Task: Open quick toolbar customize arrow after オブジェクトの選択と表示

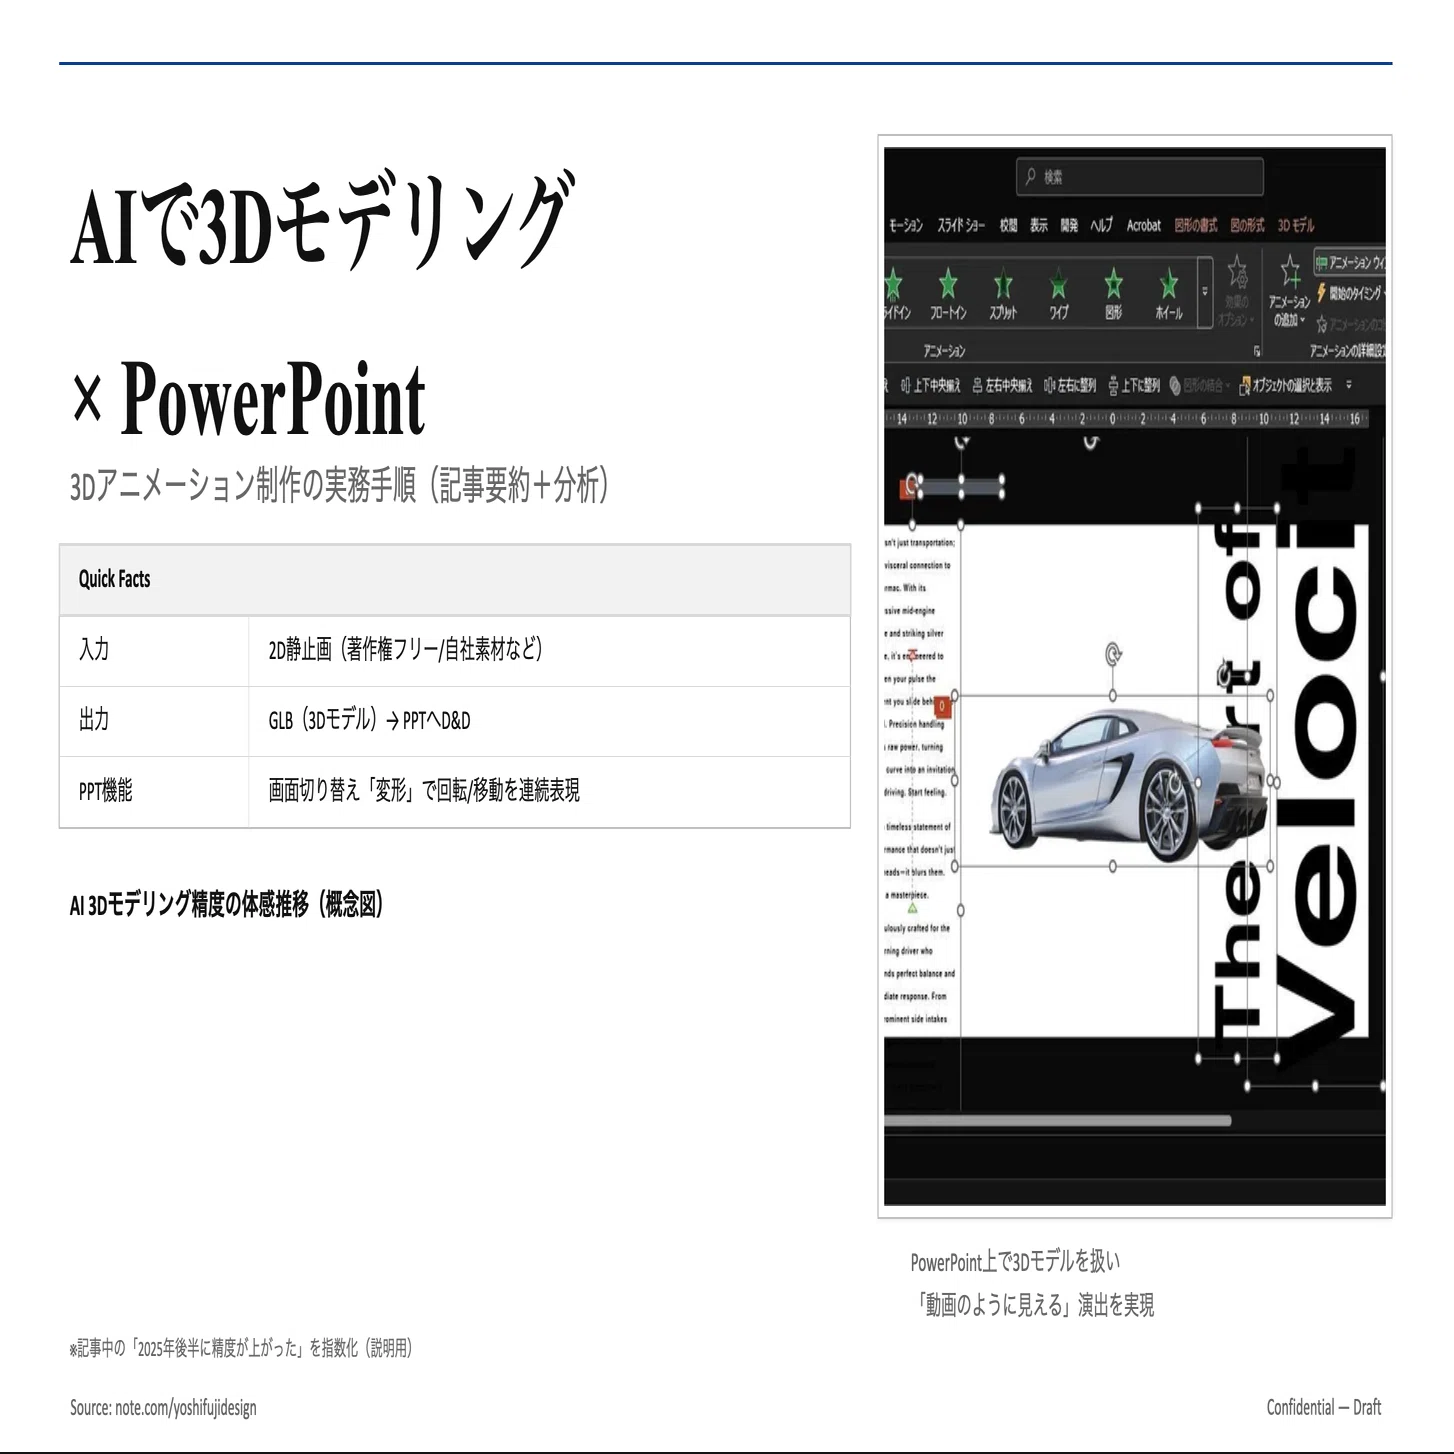Action: pyautogui.click(x=1349, y=385)
